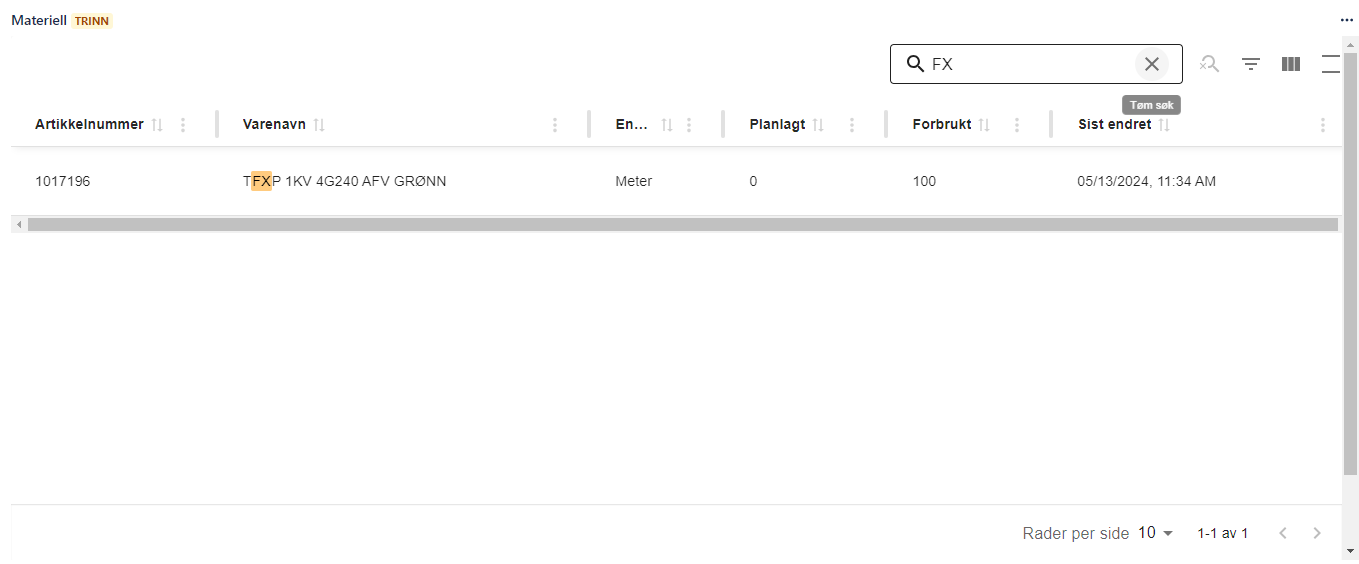Screen dimensions: 1359x564
Task: Open Forbrukt column actions menu
Action: [x=1017, y=125]
